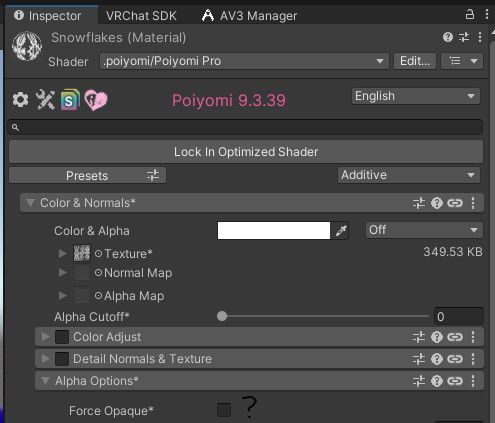Open the white Color & Alpha swatch
495x423 pixels.
click(x=274, y=230)
